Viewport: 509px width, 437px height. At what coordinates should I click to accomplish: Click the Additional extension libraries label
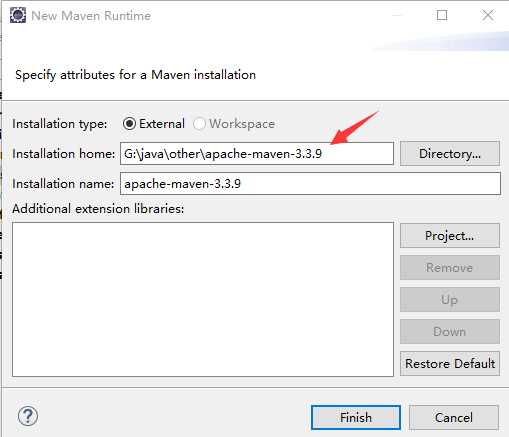point(98,209)
